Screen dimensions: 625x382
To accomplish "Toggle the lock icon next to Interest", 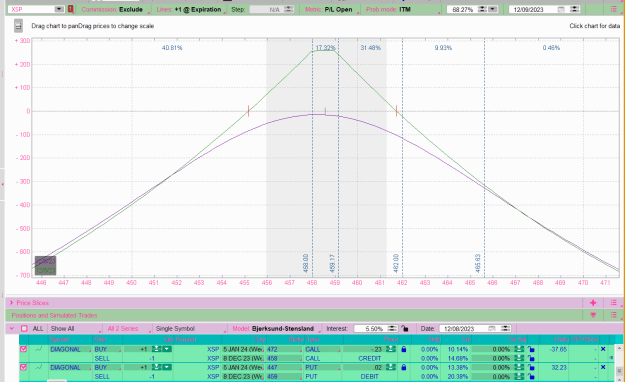I will point(405,329).
